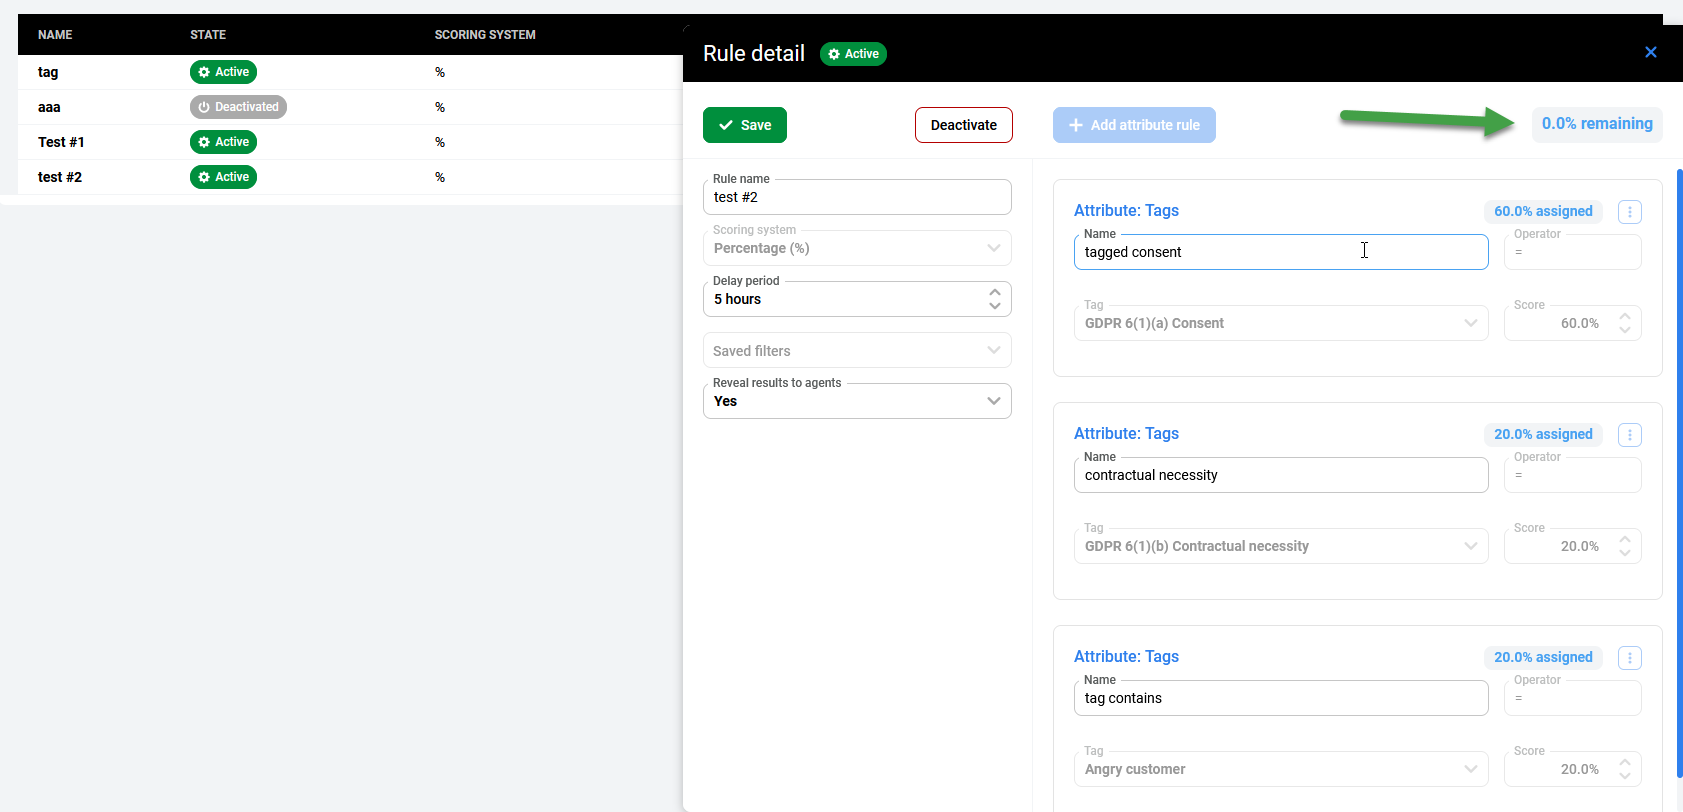Open the Saved filters dropdown
1683x812 pixels.
pyautogui.click(x=856, y=351)
